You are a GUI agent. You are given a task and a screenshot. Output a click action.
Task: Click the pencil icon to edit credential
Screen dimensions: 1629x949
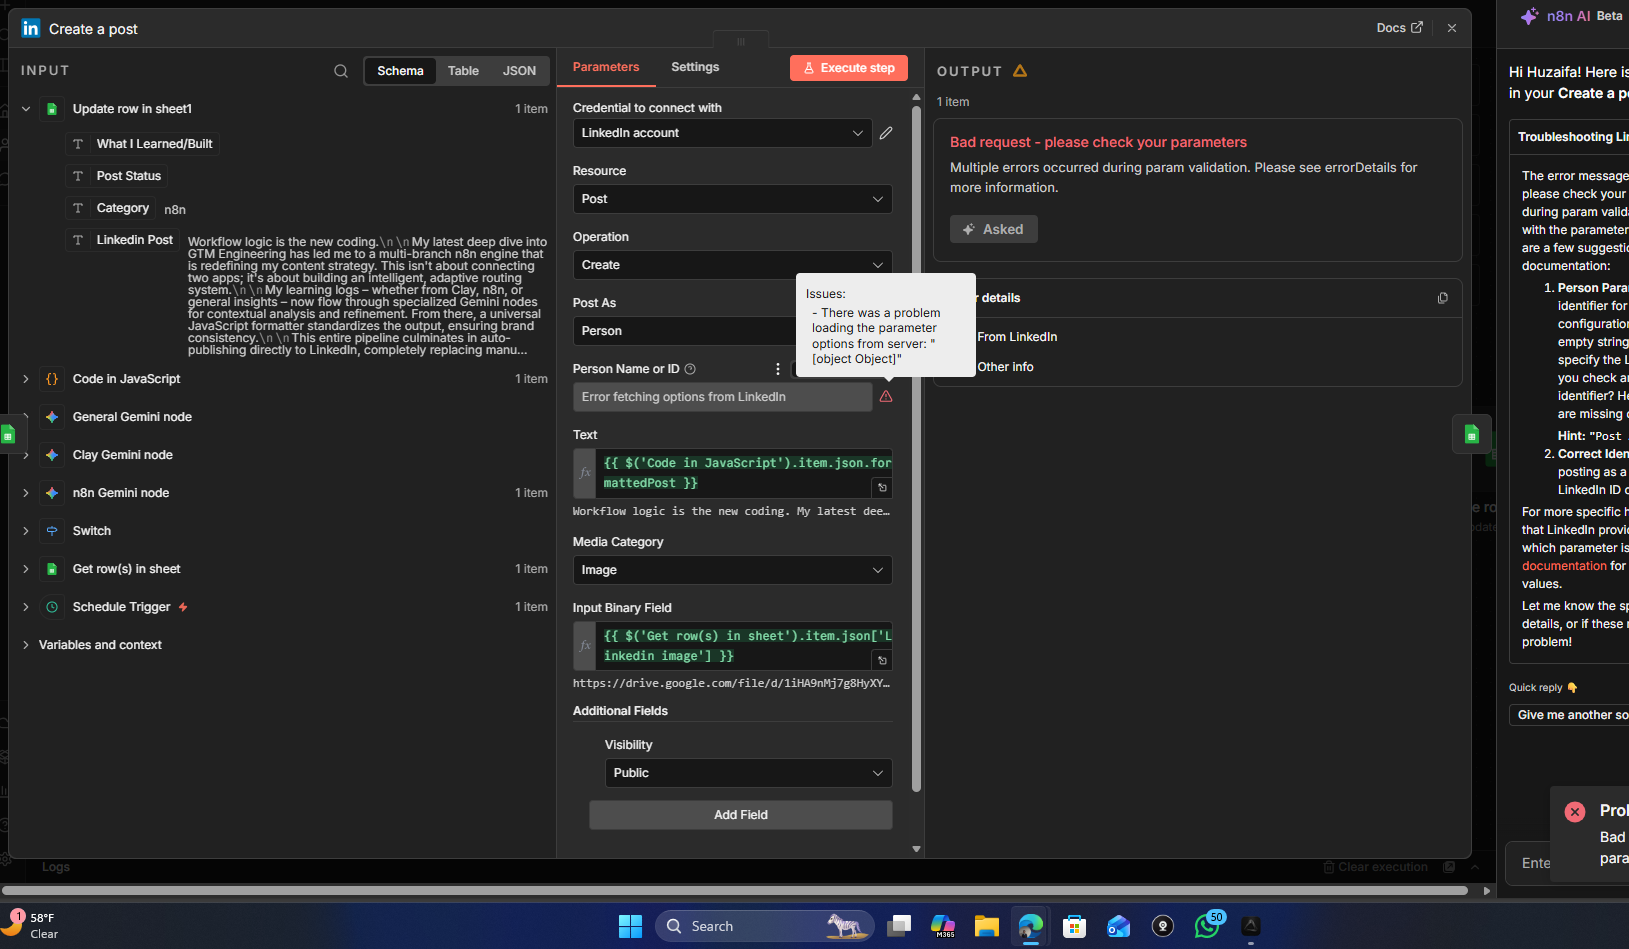point(886,133)
